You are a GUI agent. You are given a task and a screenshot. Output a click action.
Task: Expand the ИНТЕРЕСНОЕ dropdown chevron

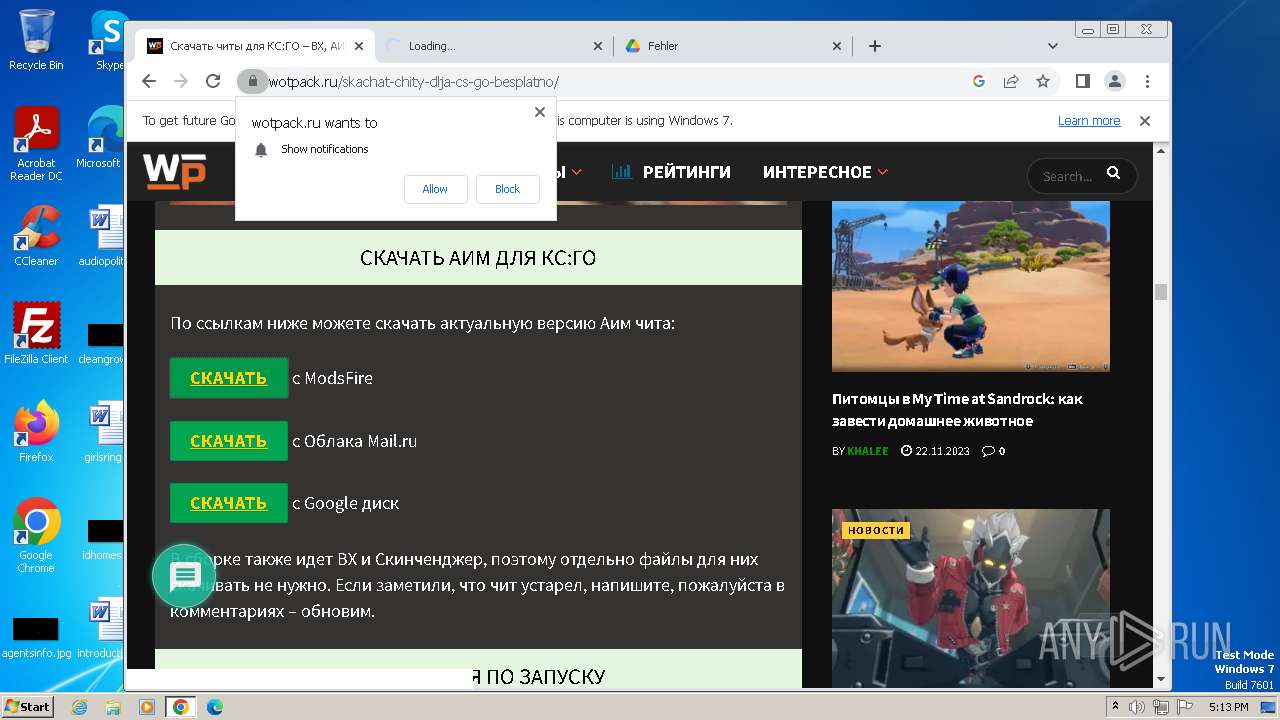[883, 172]
